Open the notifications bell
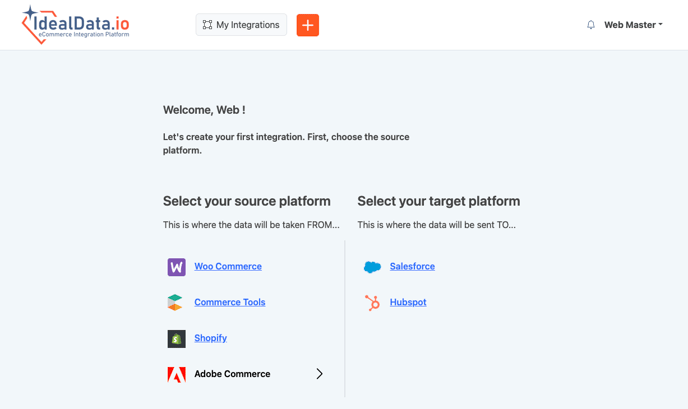The image size is (688, 409). pos(591,25)
